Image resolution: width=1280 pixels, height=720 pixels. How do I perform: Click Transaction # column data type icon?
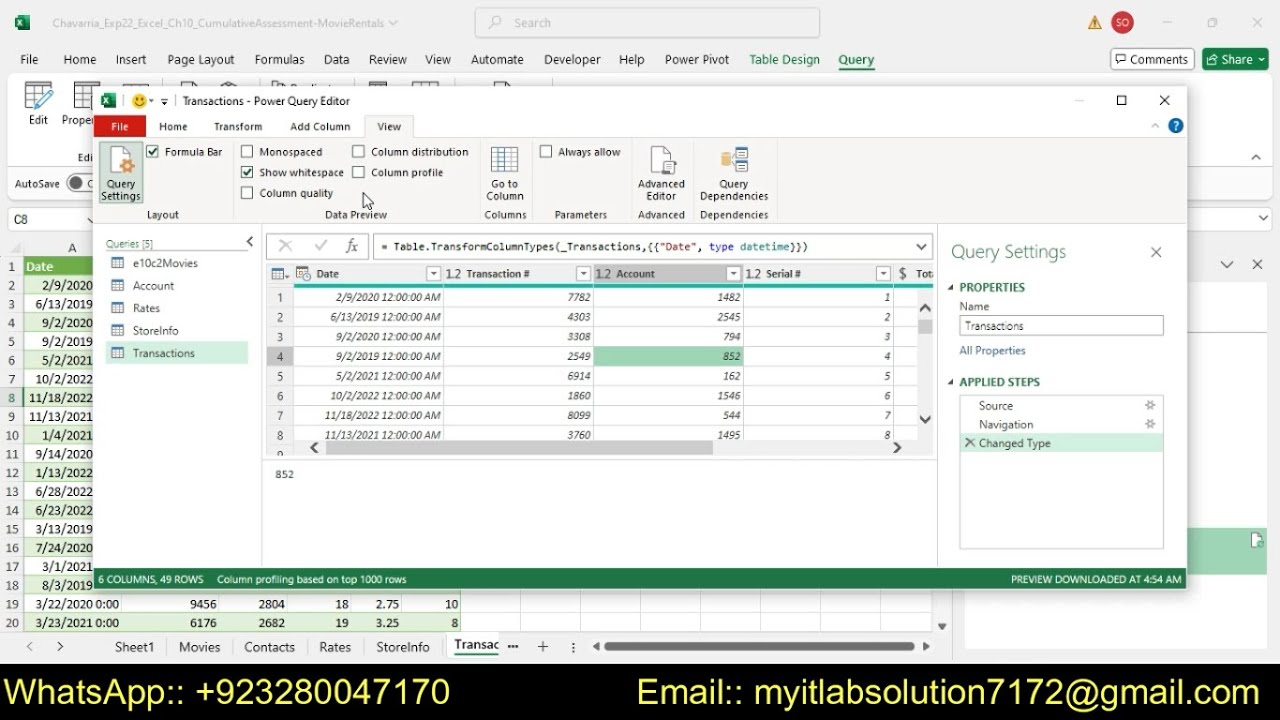click(453, 274)
